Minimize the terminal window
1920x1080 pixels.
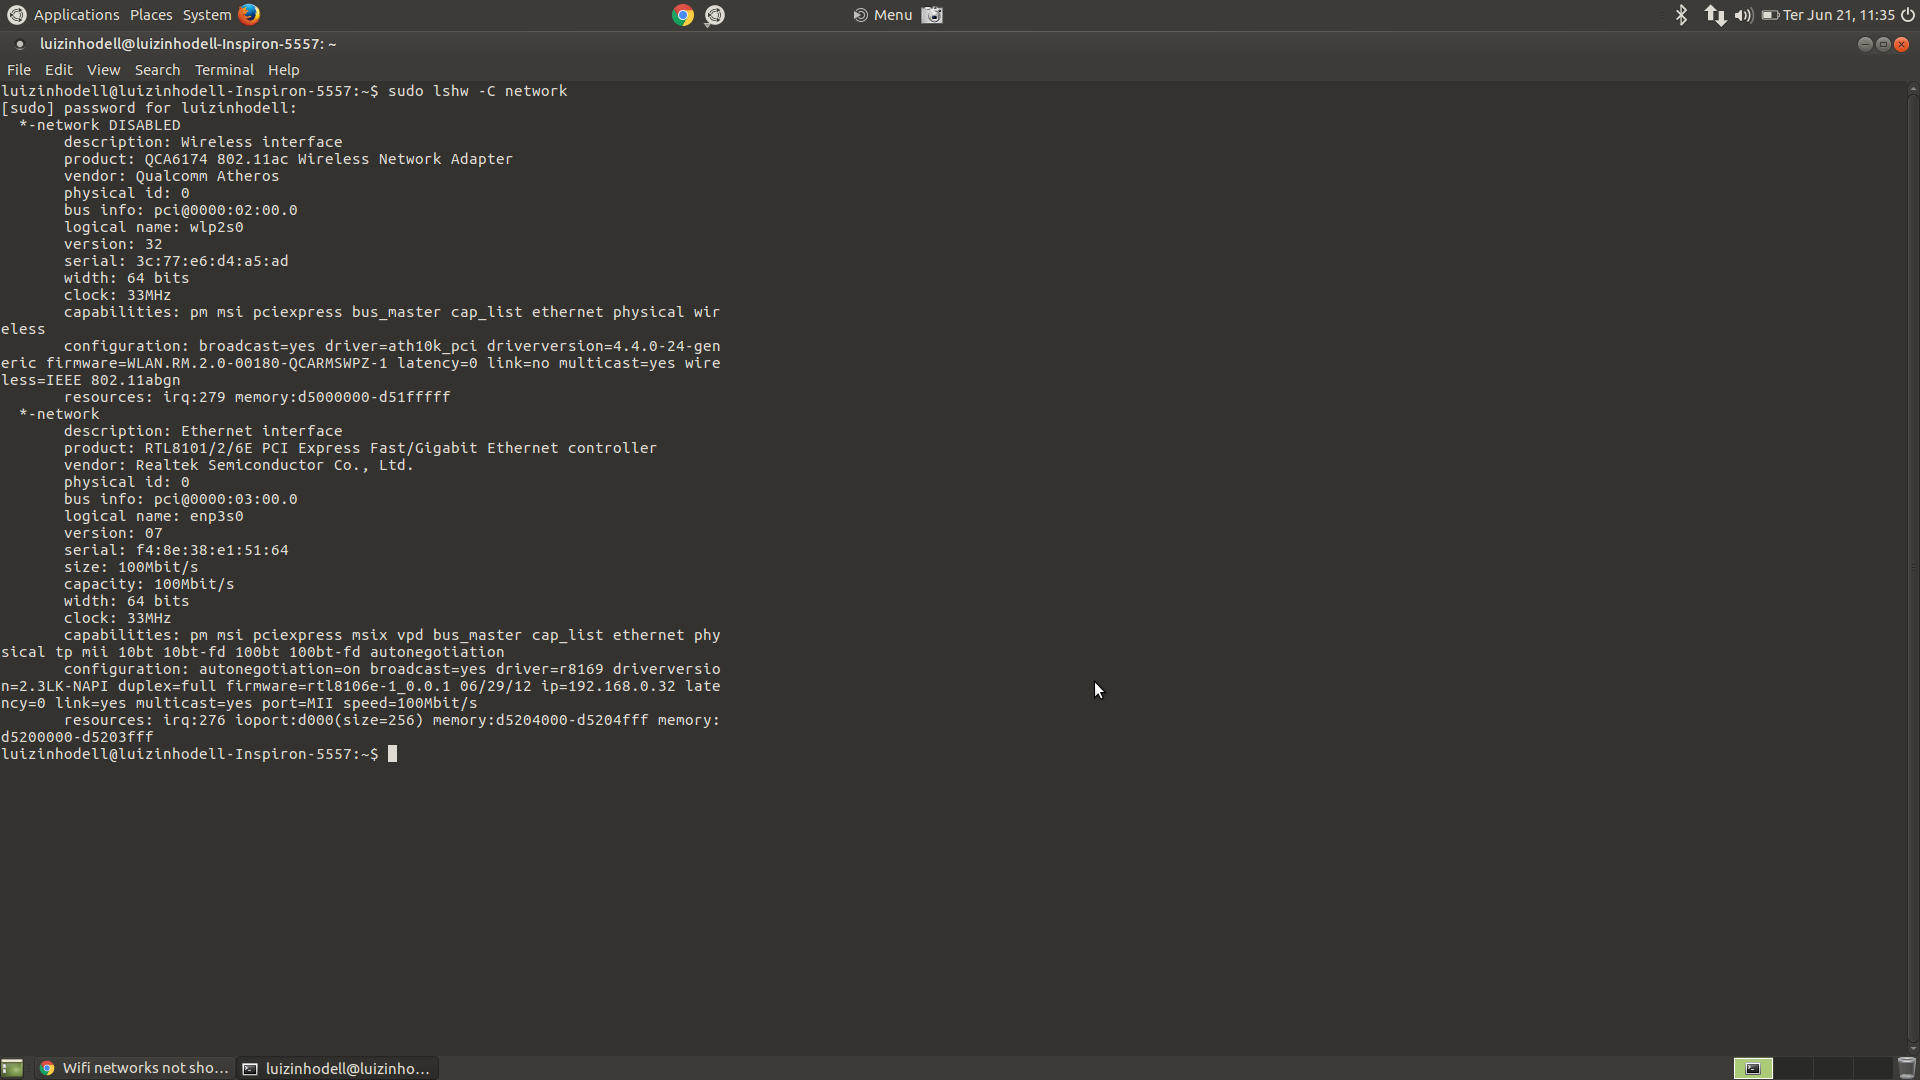click(x=1865, y=44)
